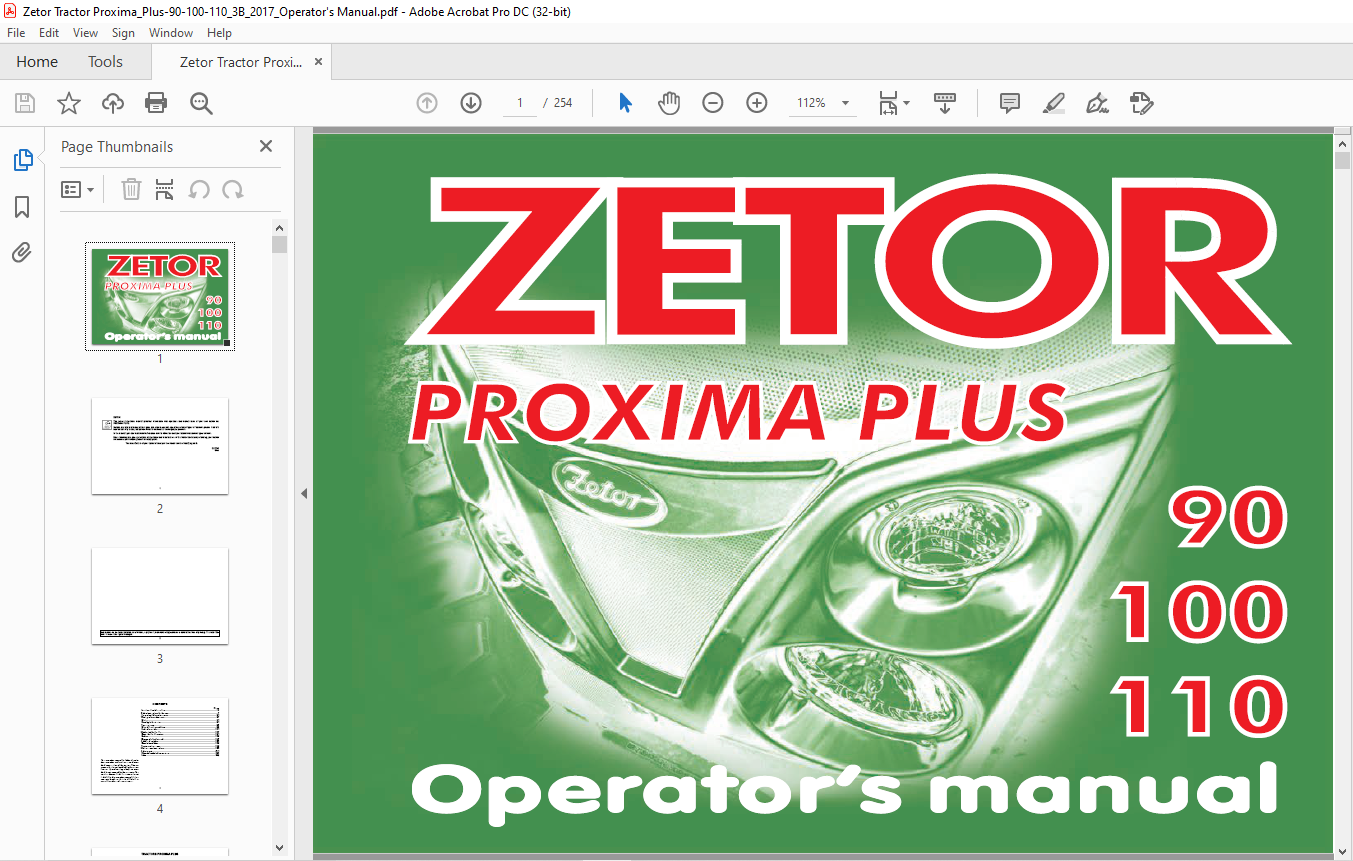Screen dimensions: 1353x861
Task: Select page 3 thumbnail
Action: click(160, 596)
